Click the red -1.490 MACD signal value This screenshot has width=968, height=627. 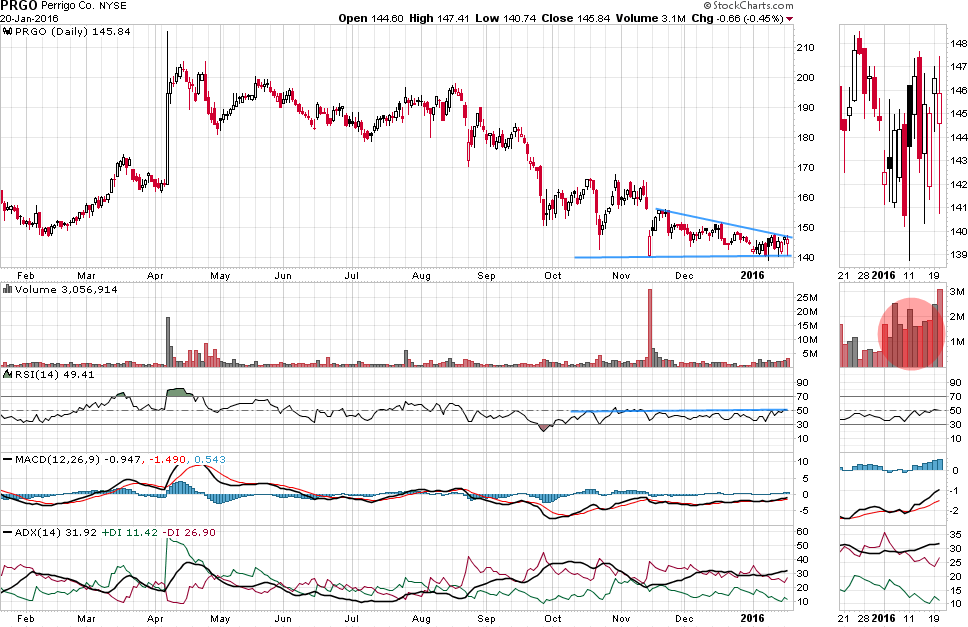(x=167, y=460)
